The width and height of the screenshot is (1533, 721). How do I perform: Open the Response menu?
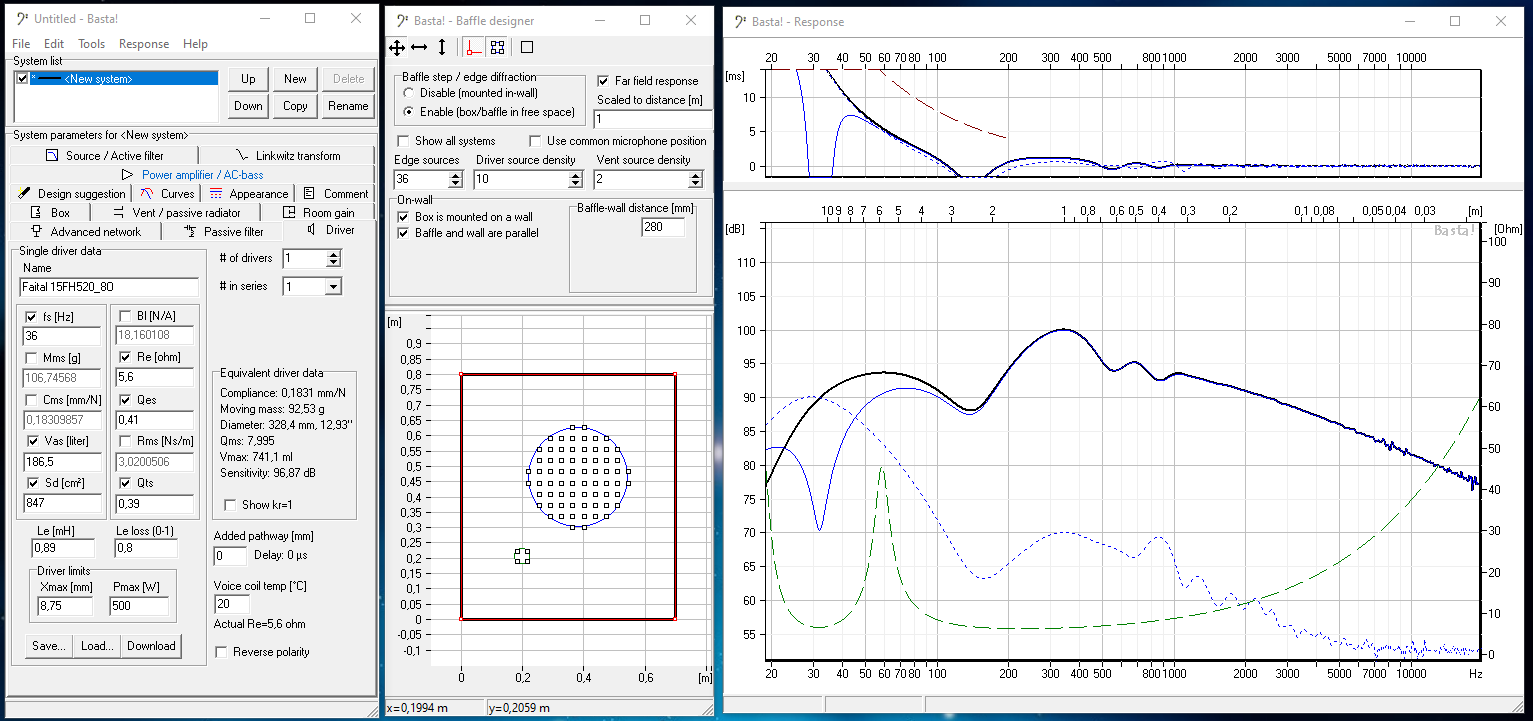[144, 44]
